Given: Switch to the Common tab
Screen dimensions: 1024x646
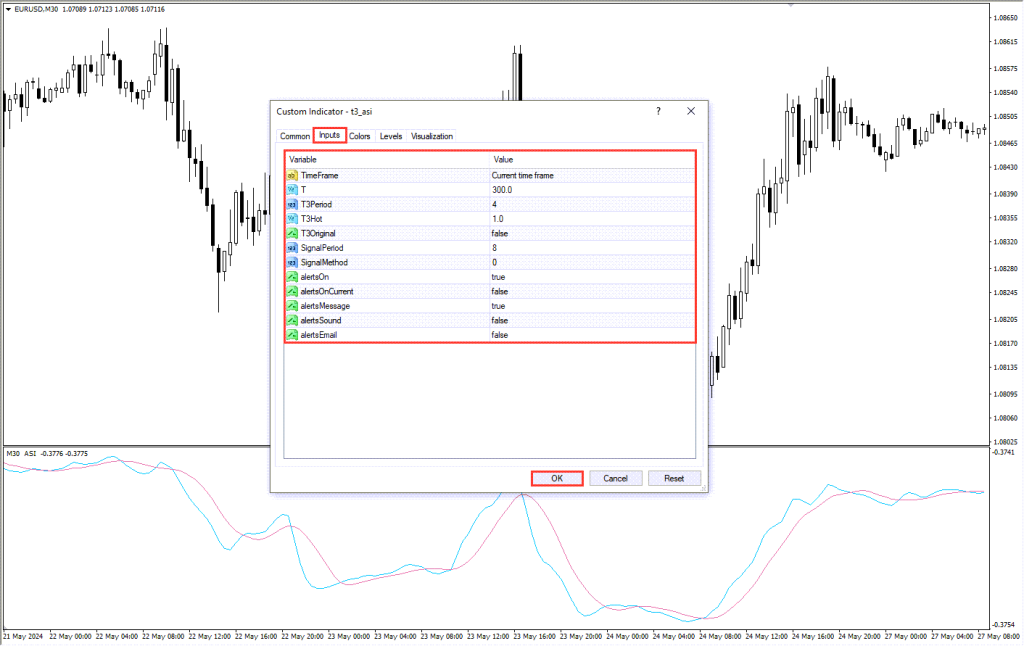Looking at the screenshot, I should pyautogui.click(x=295, y=136).
